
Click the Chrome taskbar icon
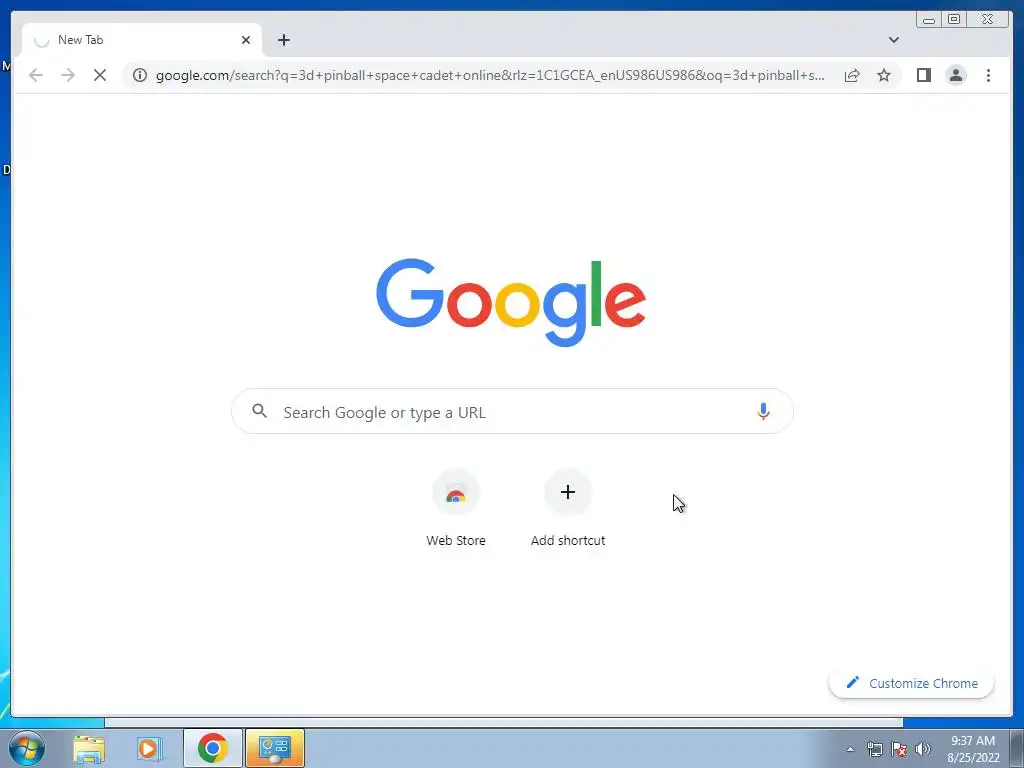tap(213, 748)
